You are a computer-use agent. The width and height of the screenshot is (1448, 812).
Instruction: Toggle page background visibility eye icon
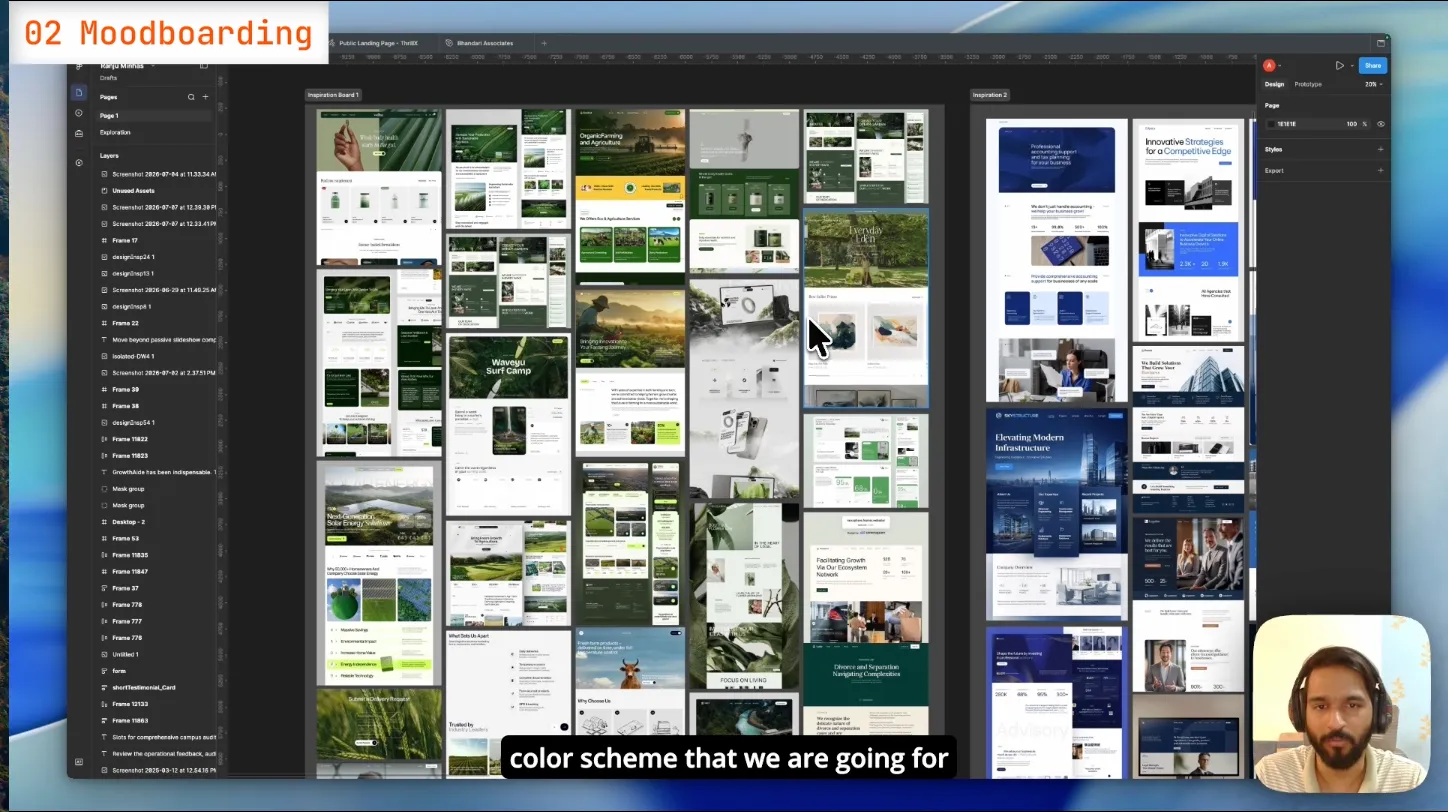[x=1381, y=124]
